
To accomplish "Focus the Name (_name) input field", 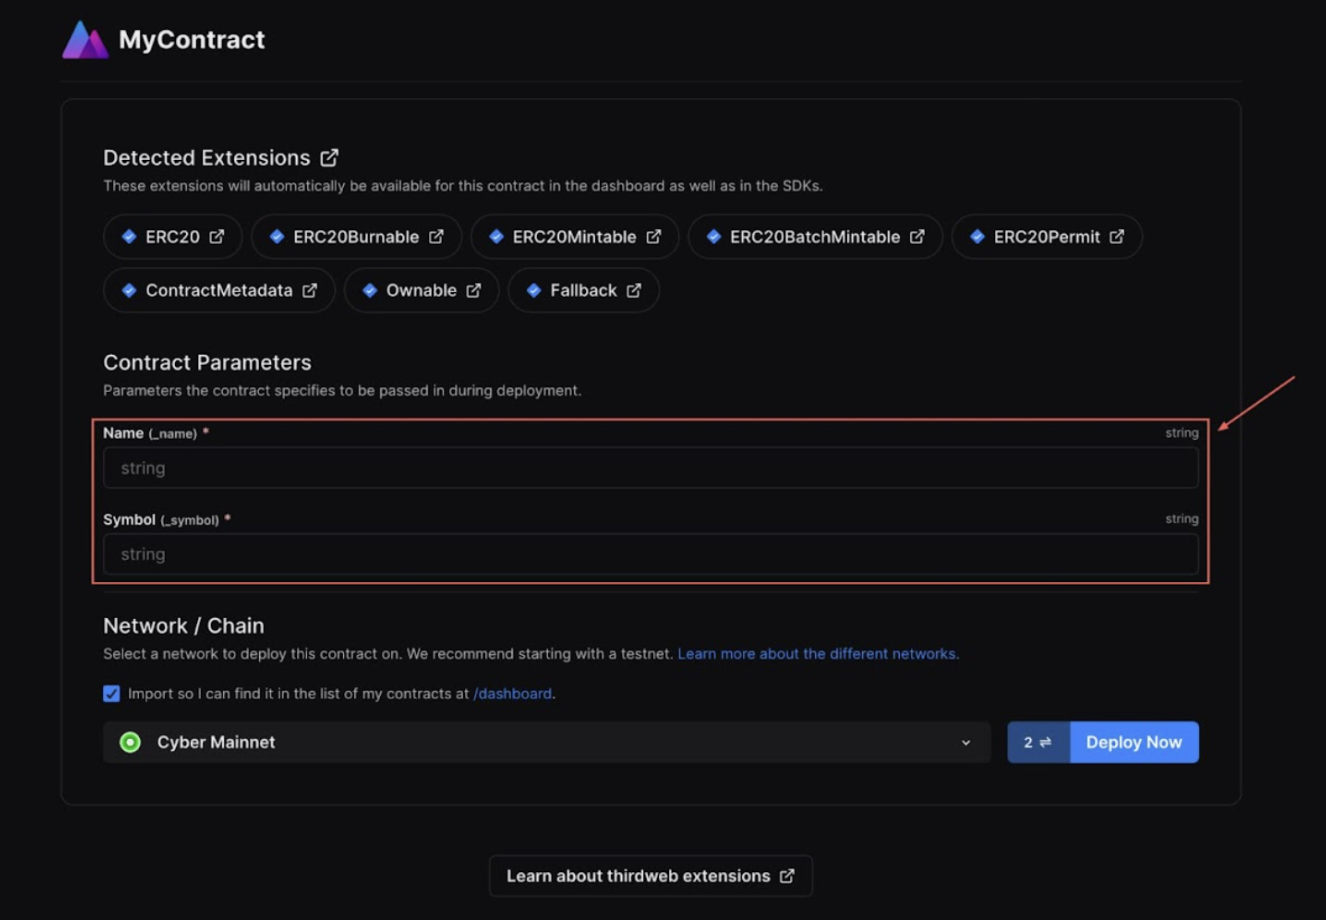I will pyautogui.click(x=651, y=468).
